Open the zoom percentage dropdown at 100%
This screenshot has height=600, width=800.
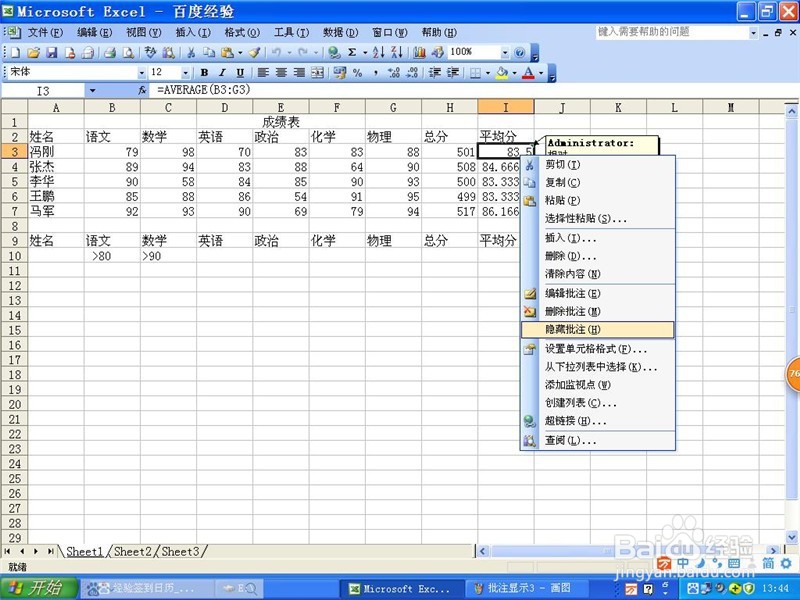pyautogui.click(x=505, y=53)
